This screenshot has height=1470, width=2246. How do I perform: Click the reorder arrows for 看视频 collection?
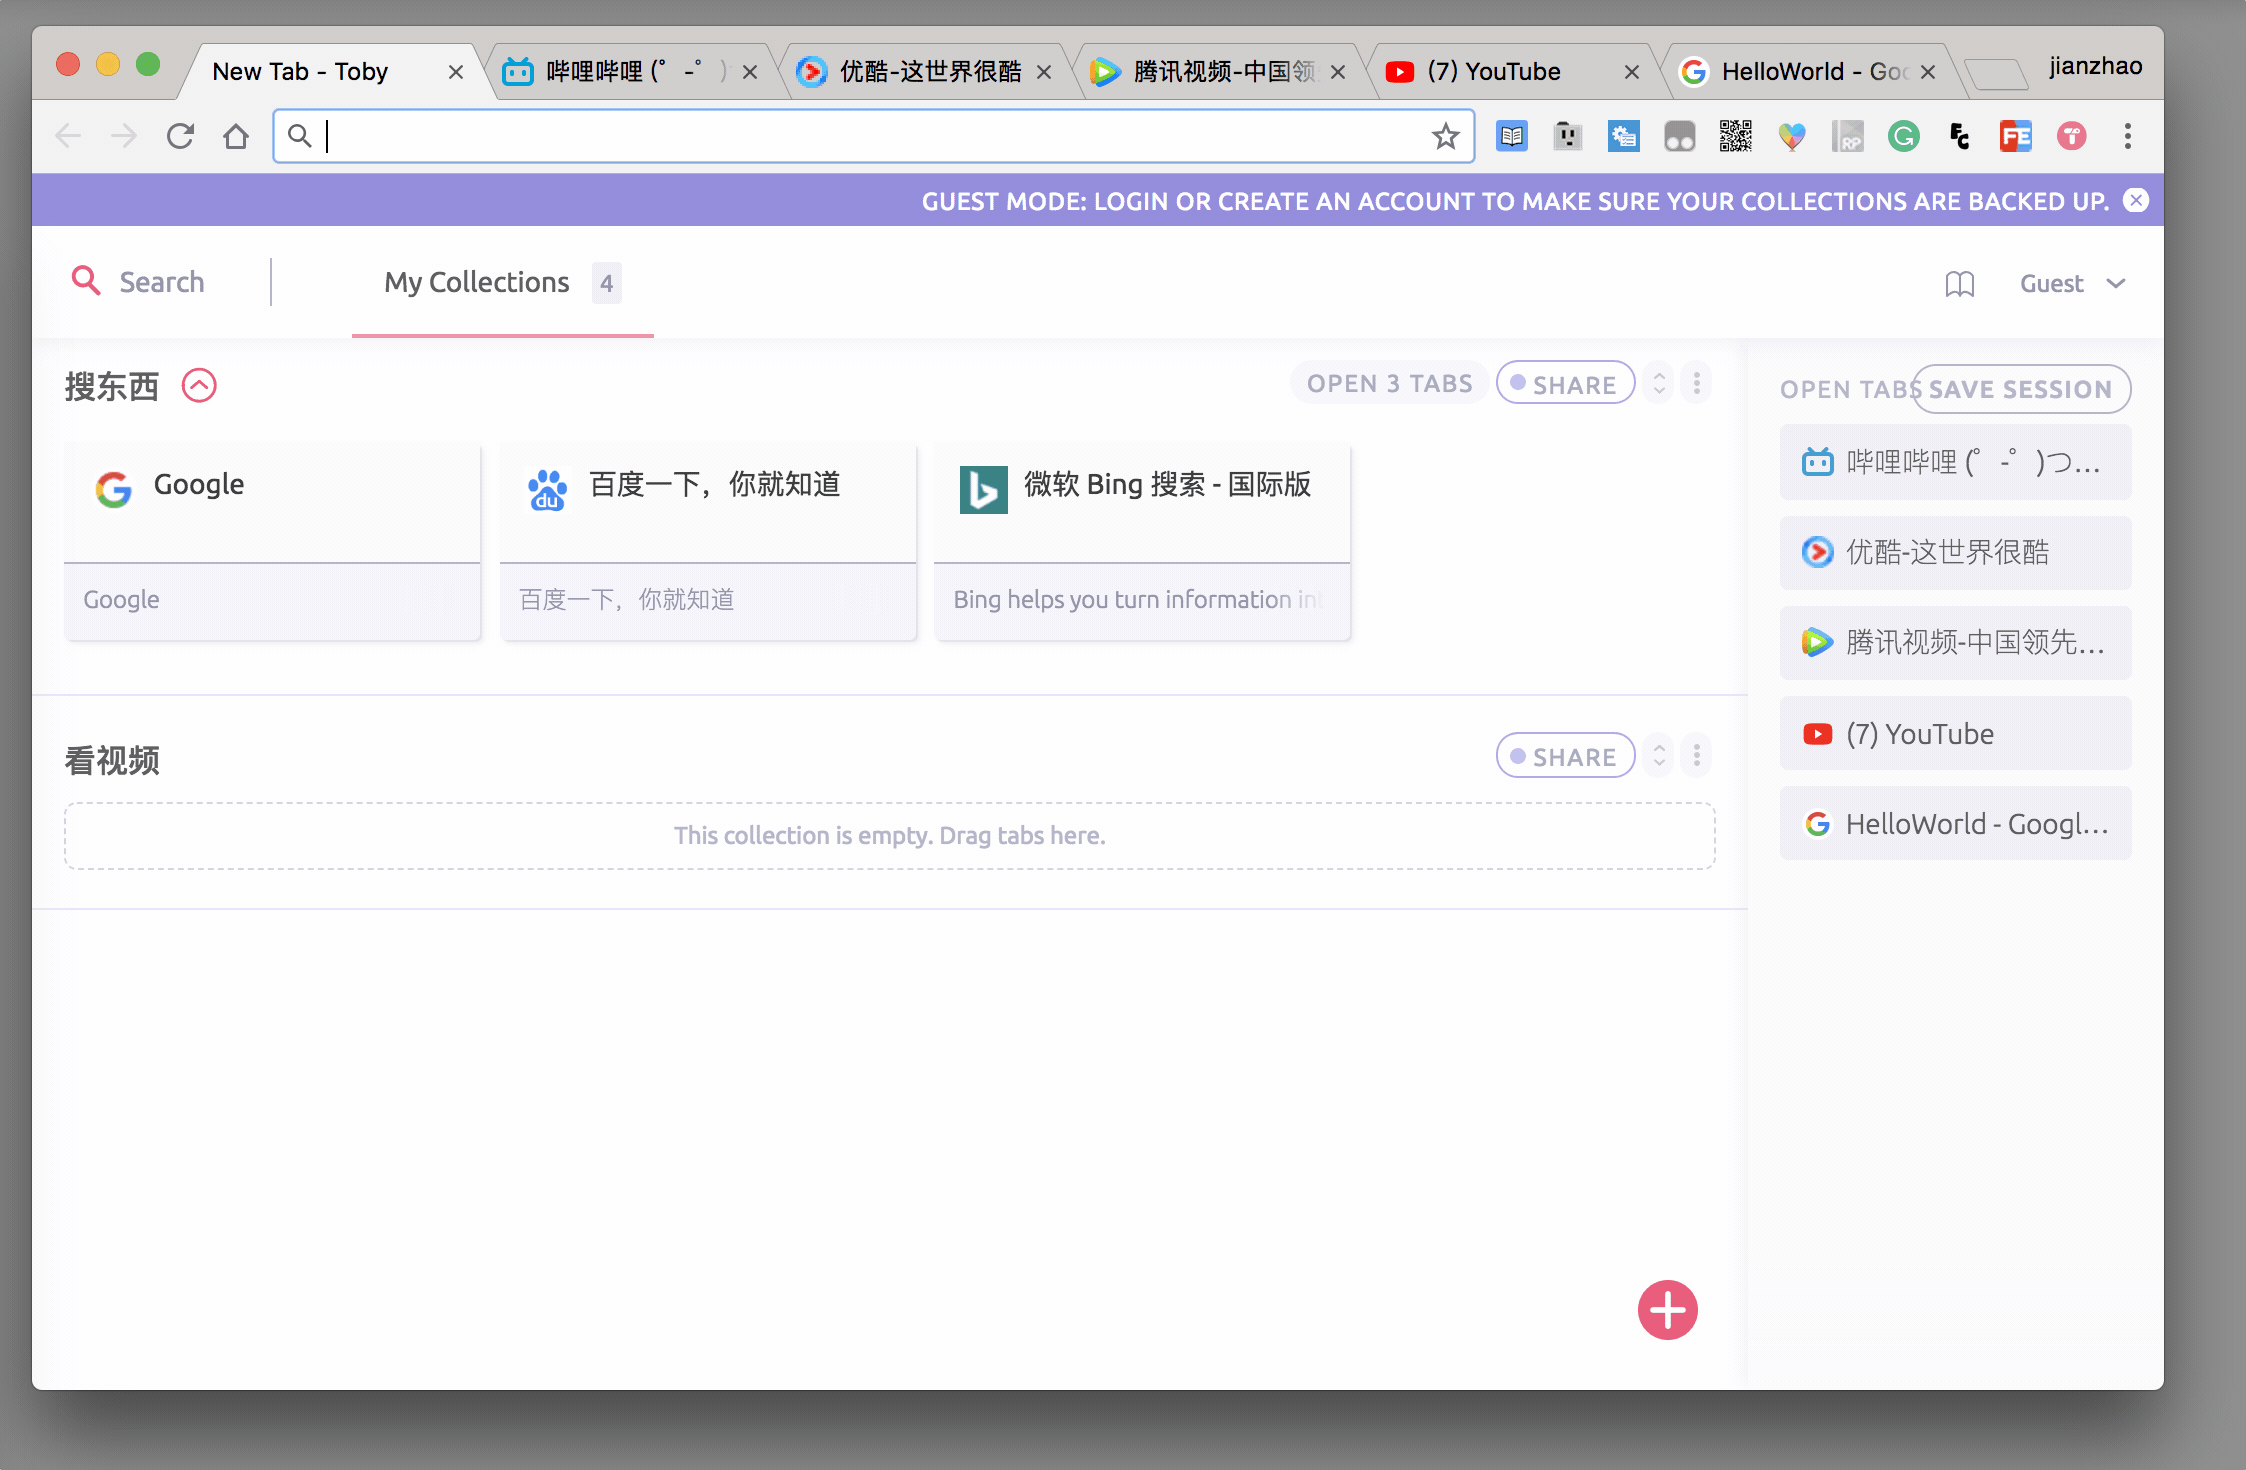pyautogui.click(x=1659, y=756)
